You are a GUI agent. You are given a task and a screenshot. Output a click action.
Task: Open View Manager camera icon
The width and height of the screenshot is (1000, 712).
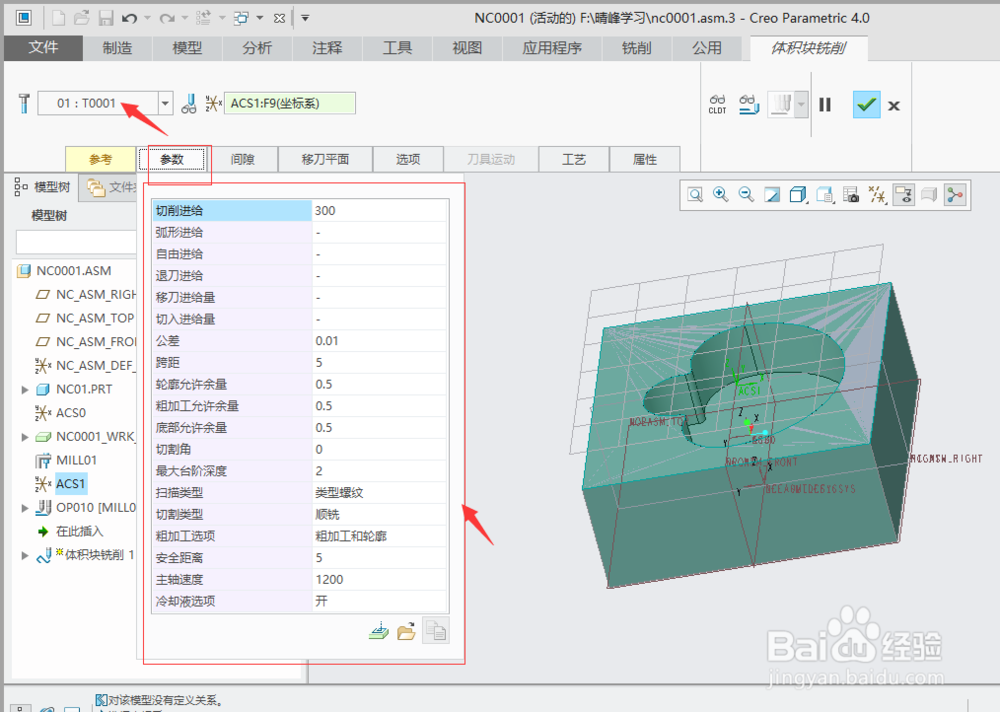tap(851, 195)
